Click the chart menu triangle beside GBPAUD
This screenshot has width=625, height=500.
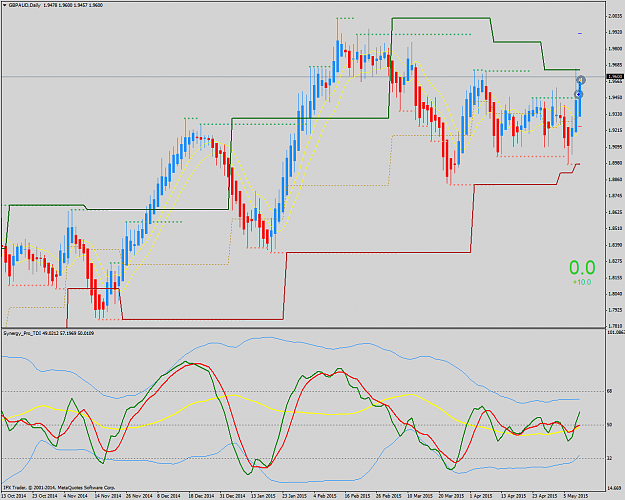point(5,6)
